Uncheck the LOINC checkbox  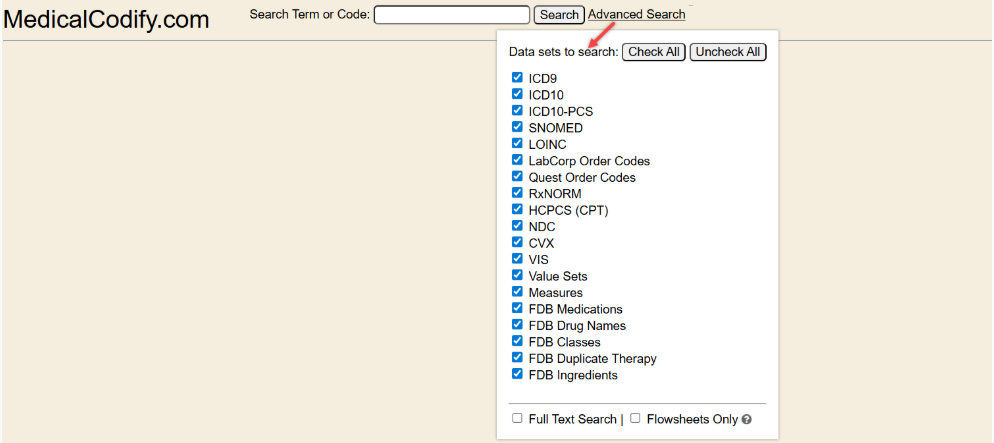(x=517, y=144)
